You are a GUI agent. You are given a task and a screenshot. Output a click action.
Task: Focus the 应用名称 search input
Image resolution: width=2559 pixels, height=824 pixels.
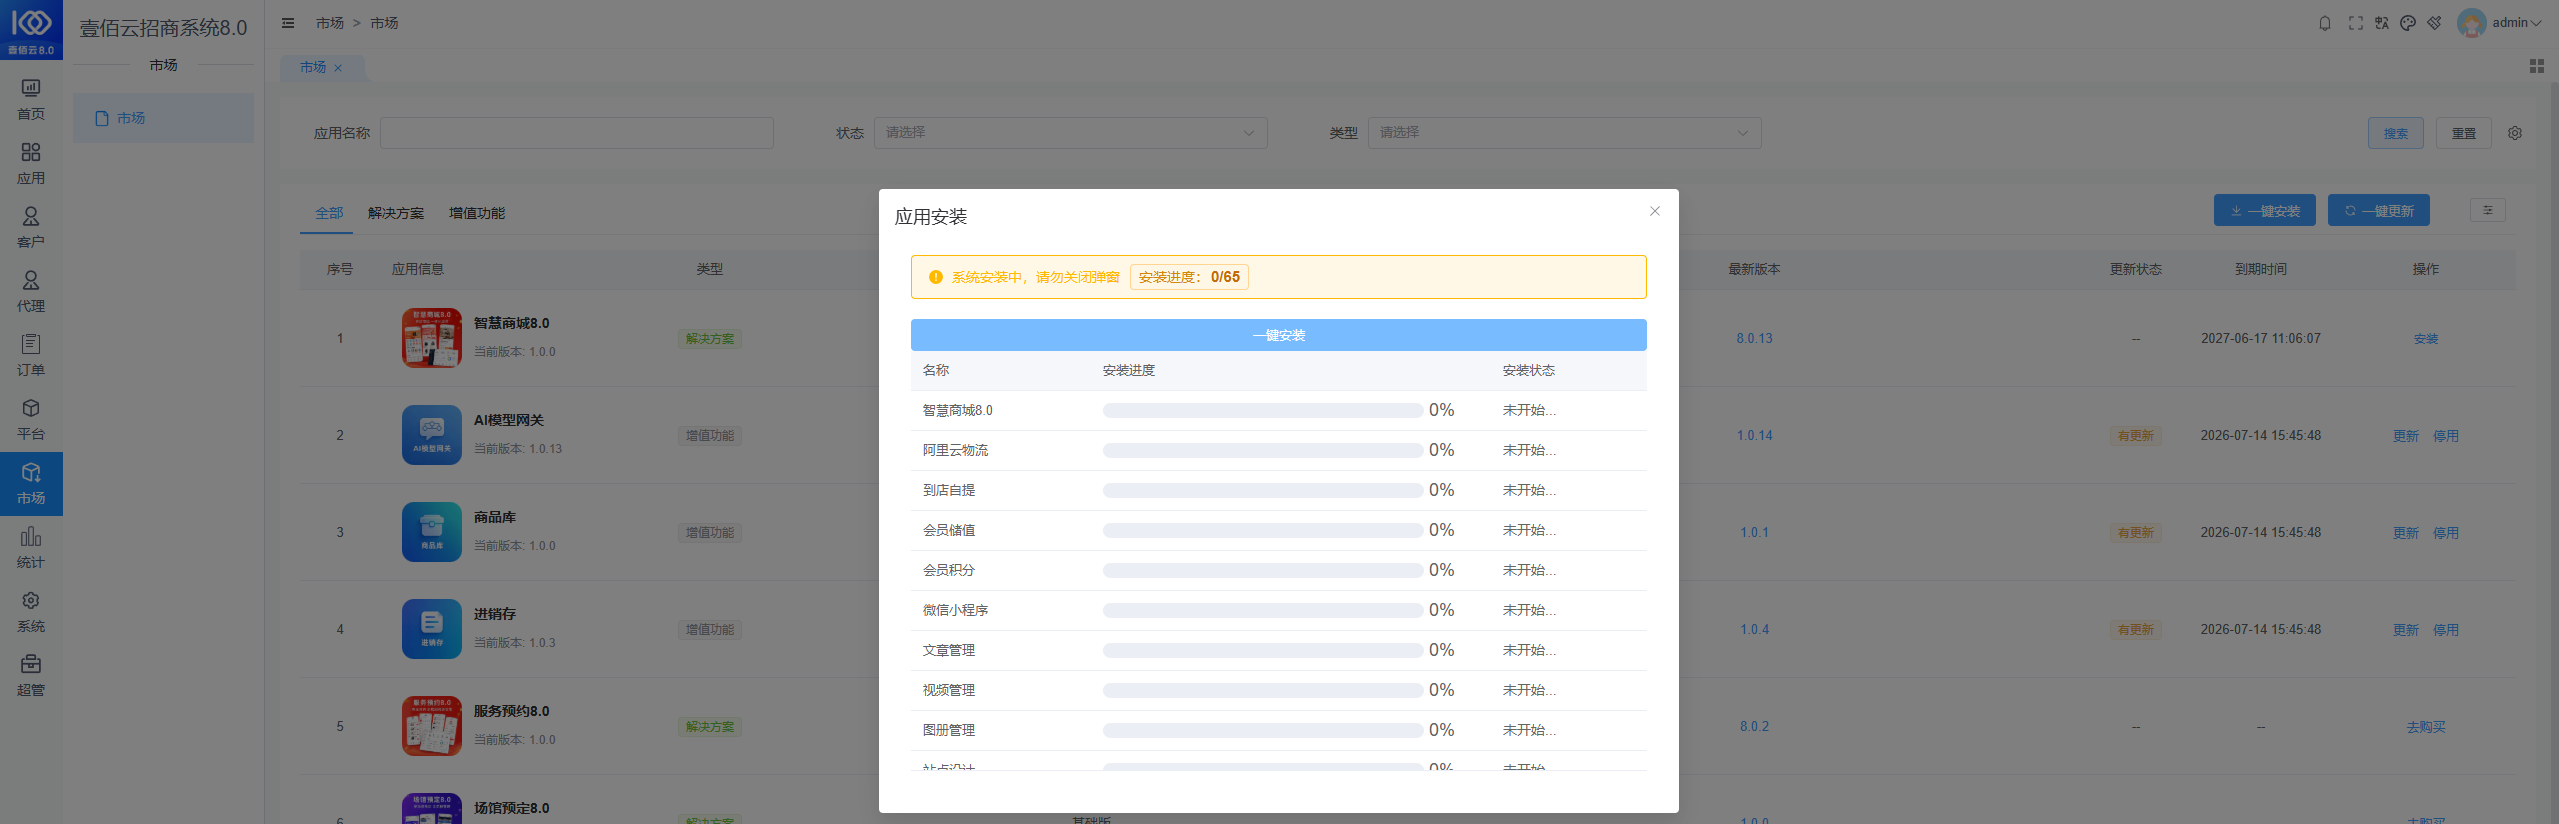[577, 133]
